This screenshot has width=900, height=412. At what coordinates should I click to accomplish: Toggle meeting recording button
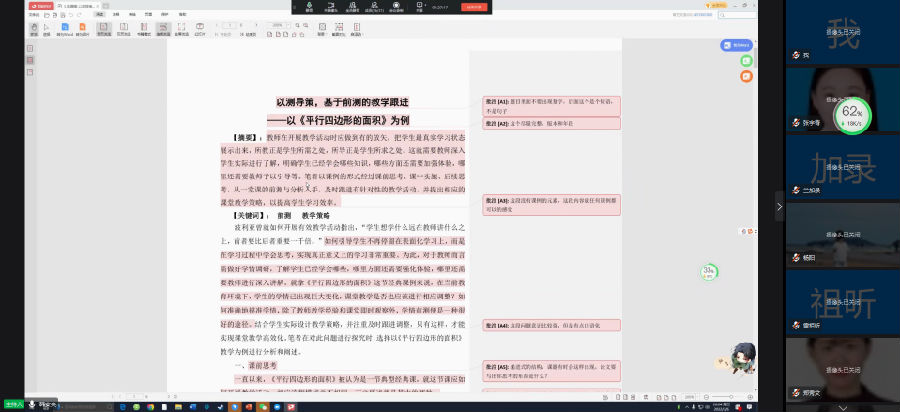[x=397, y=6]
